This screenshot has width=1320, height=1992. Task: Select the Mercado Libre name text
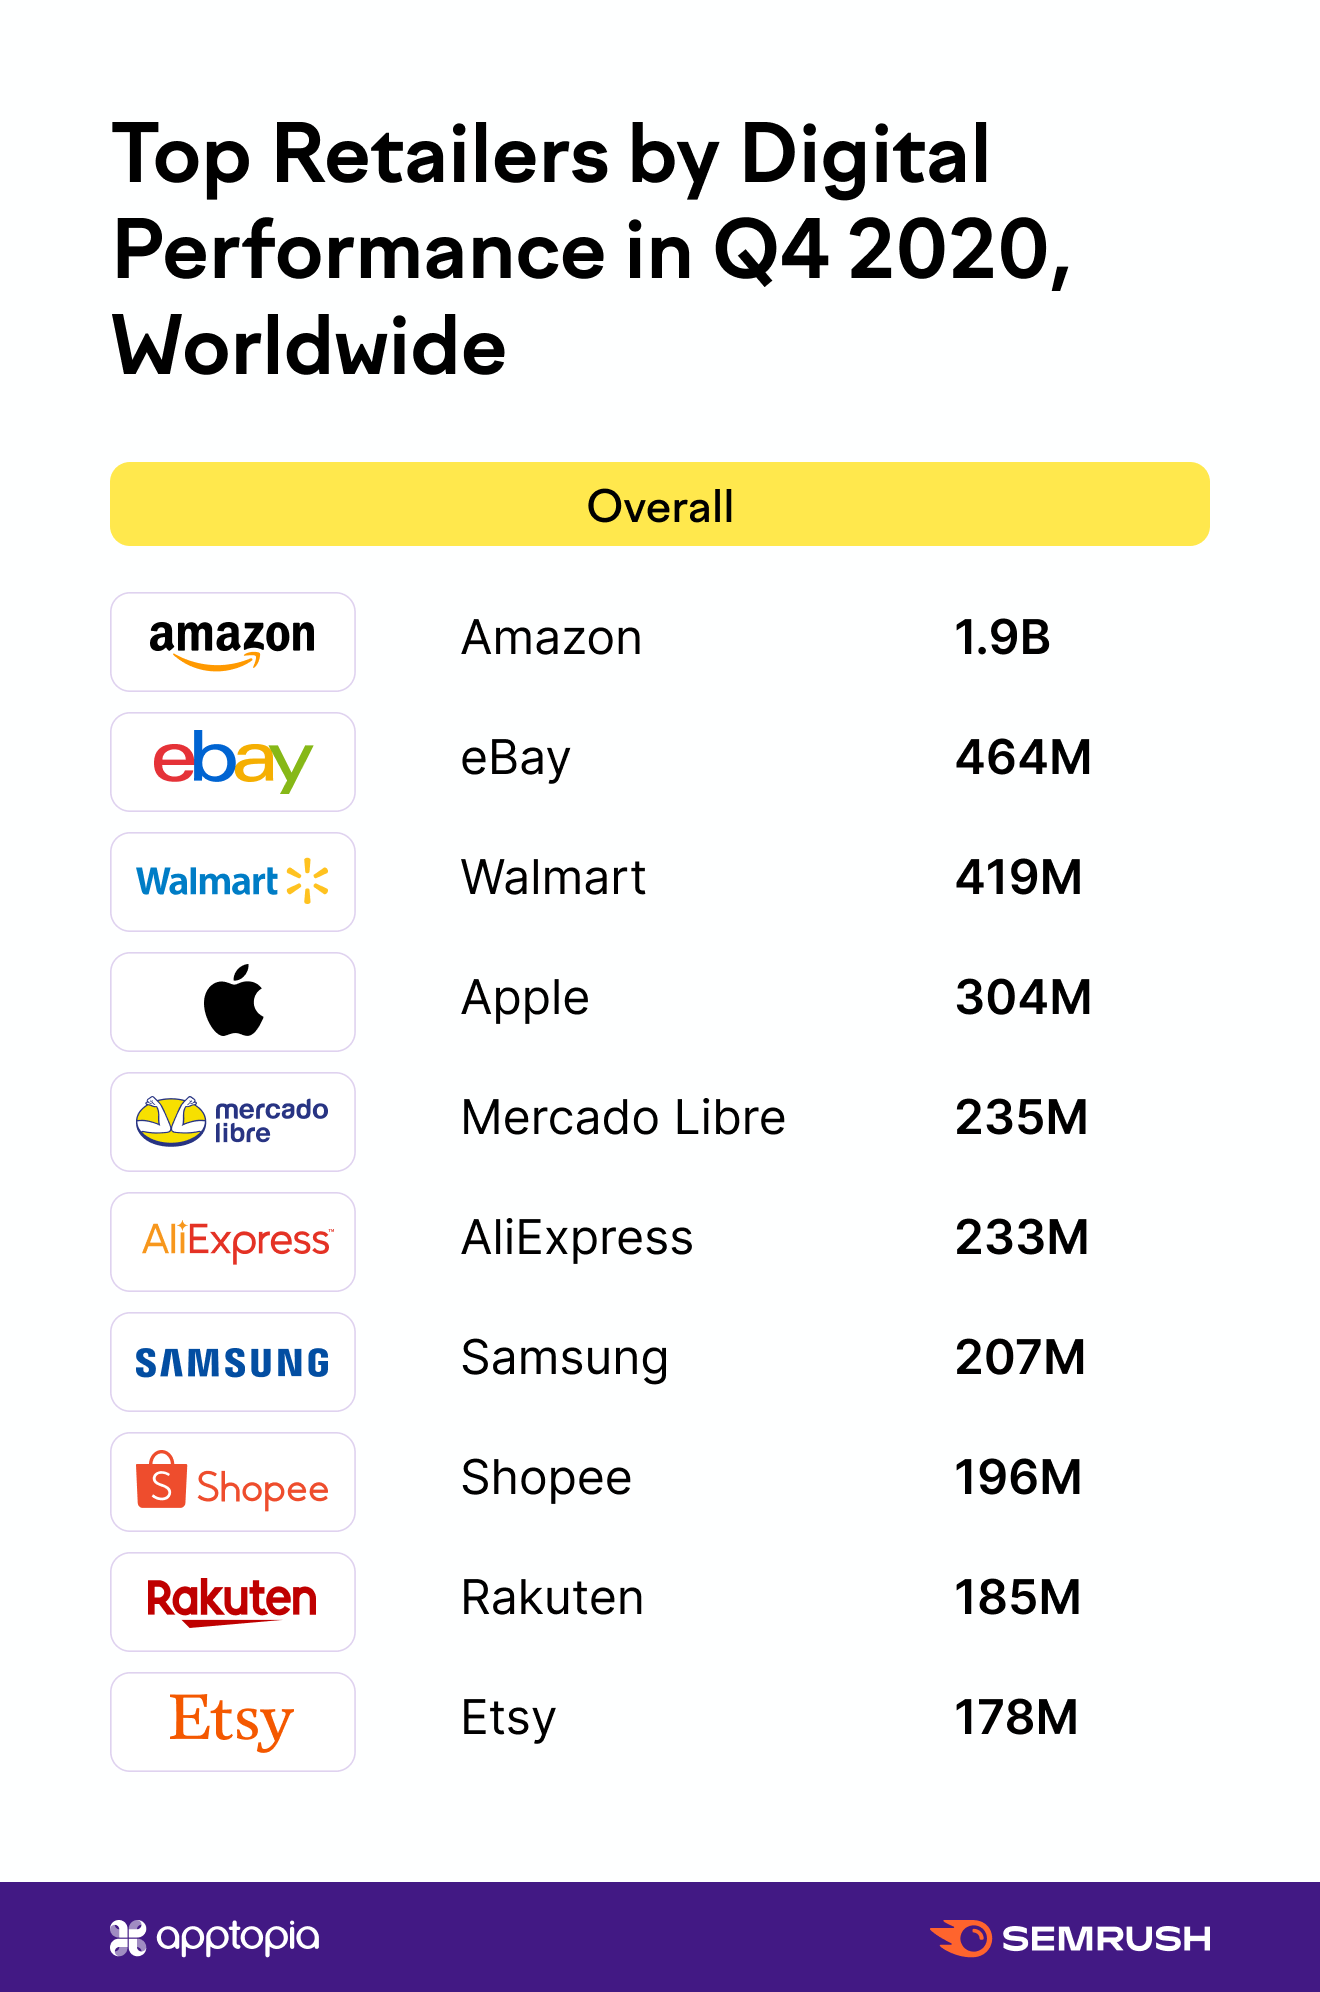(x=623, y=1118)
